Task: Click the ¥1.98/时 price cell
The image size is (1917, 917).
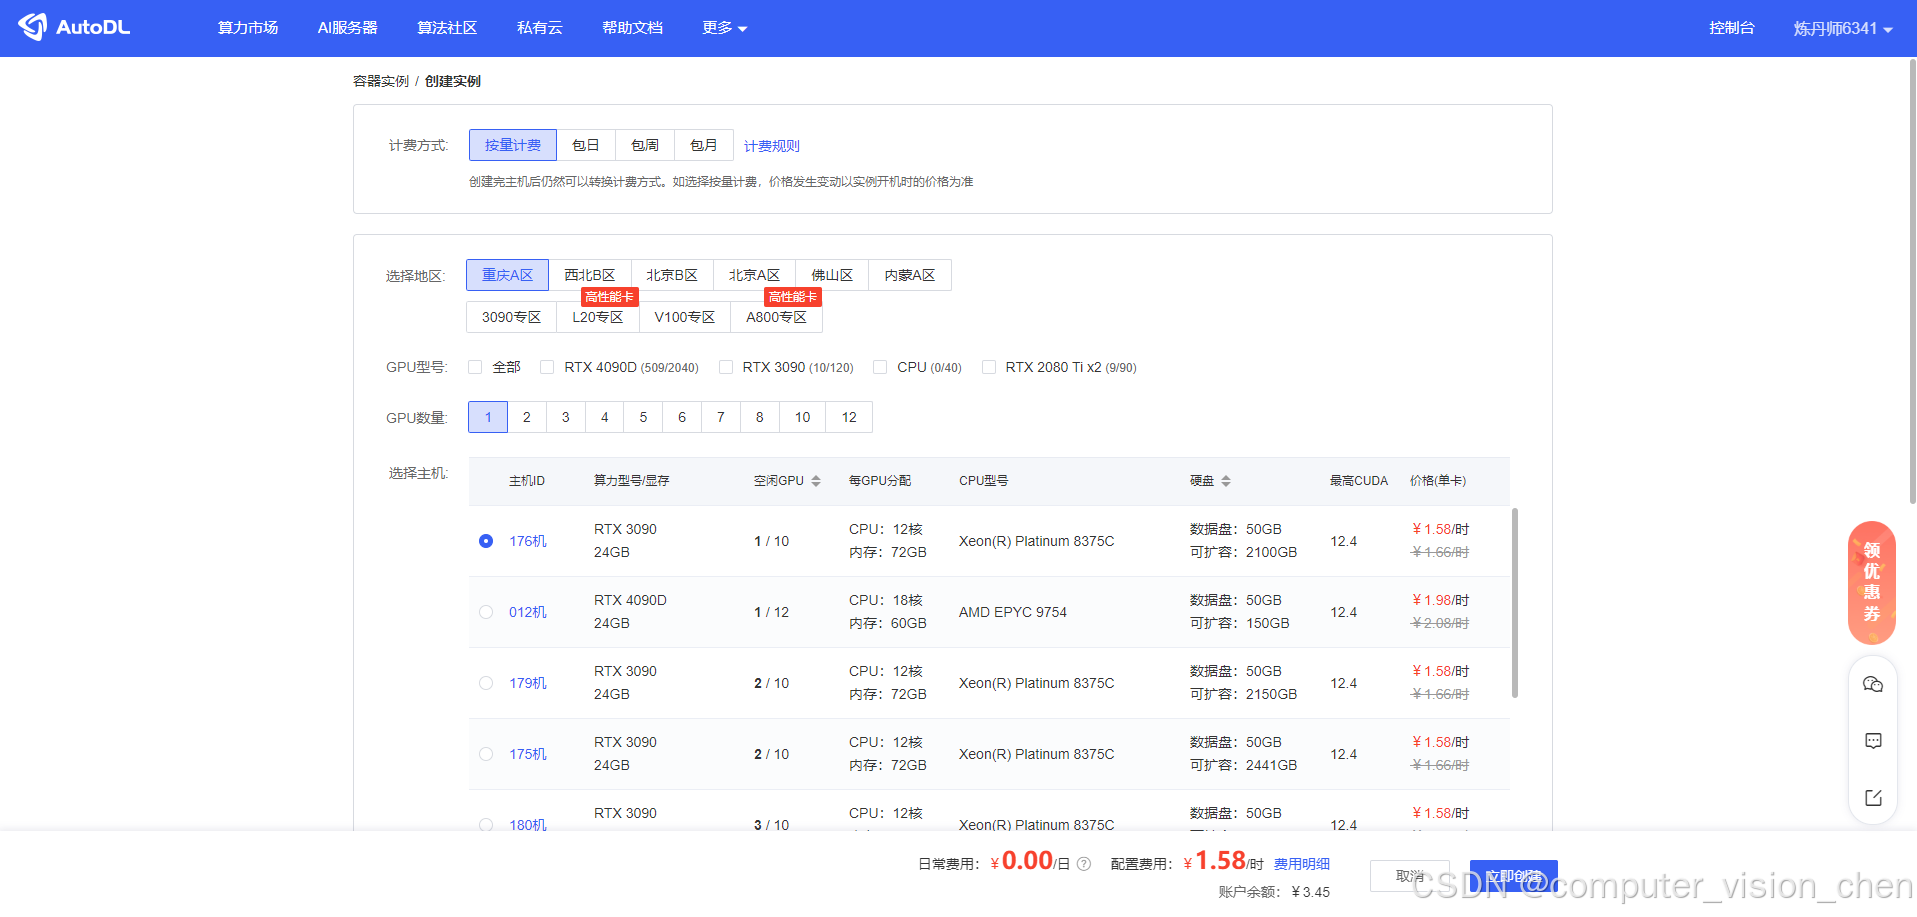Action: pos(1441,600)
